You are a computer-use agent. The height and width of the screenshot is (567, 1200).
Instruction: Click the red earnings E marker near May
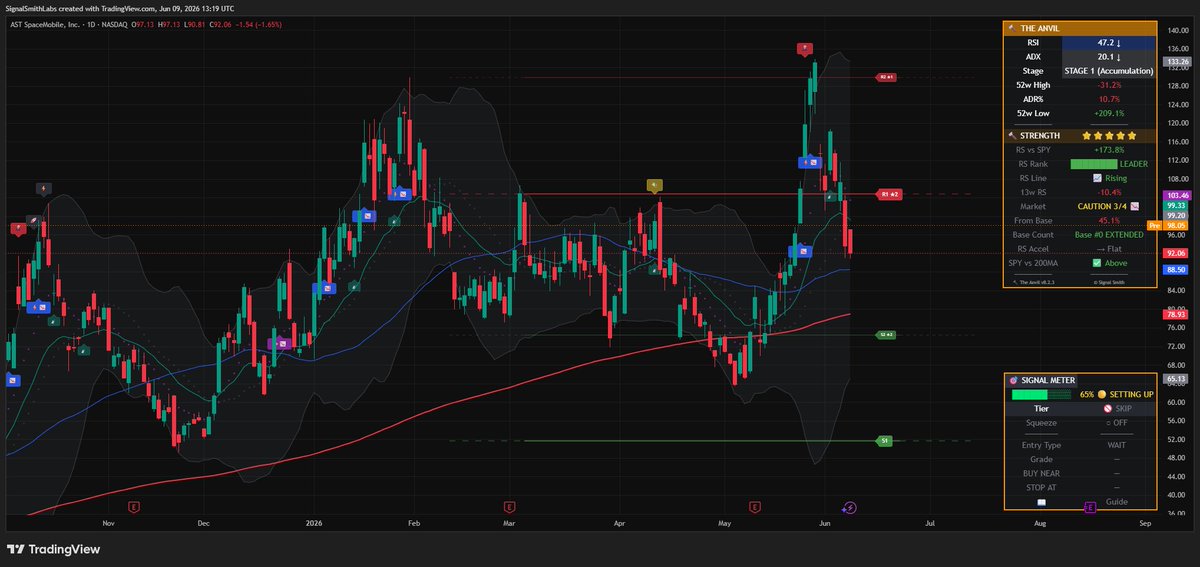point(754,507)
